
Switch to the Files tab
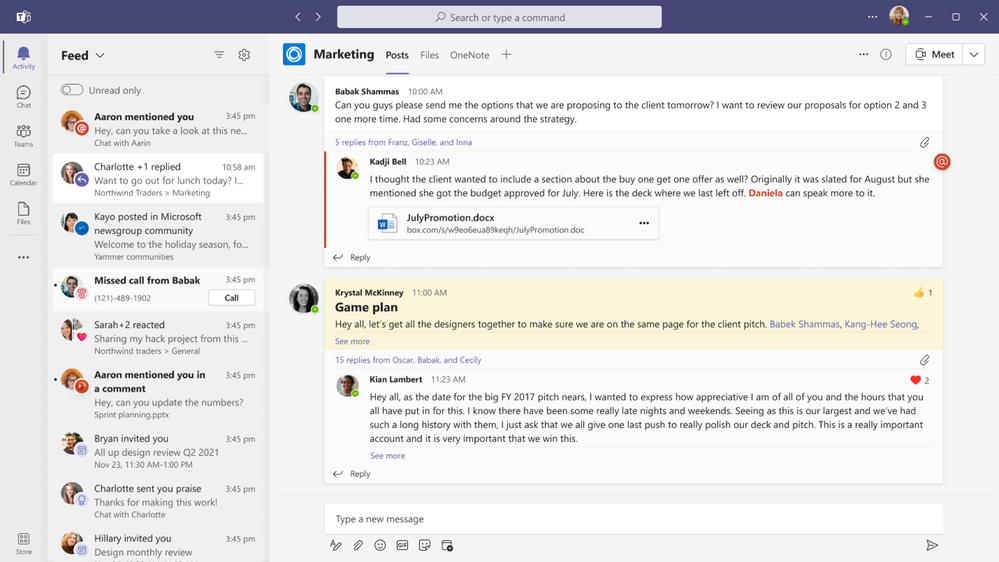[x=429, y=55]
